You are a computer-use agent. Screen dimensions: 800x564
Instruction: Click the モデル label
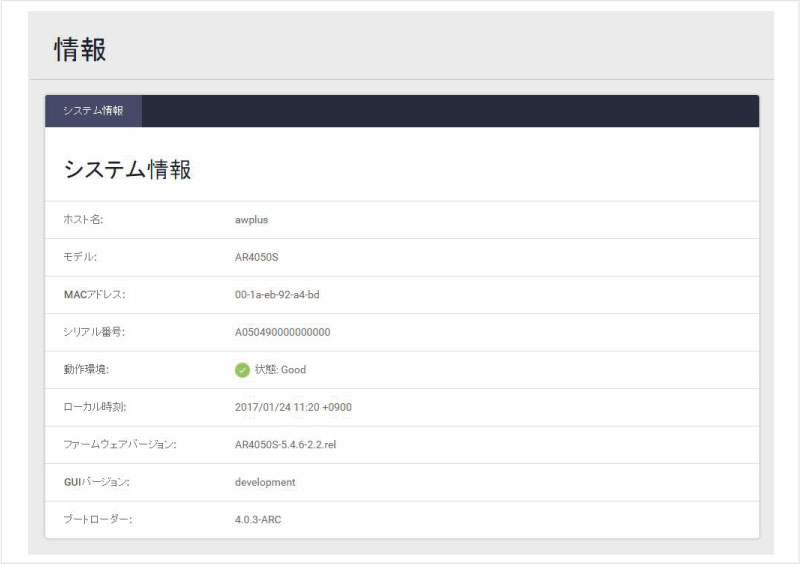pyautogui.click(x=80, y=257)
